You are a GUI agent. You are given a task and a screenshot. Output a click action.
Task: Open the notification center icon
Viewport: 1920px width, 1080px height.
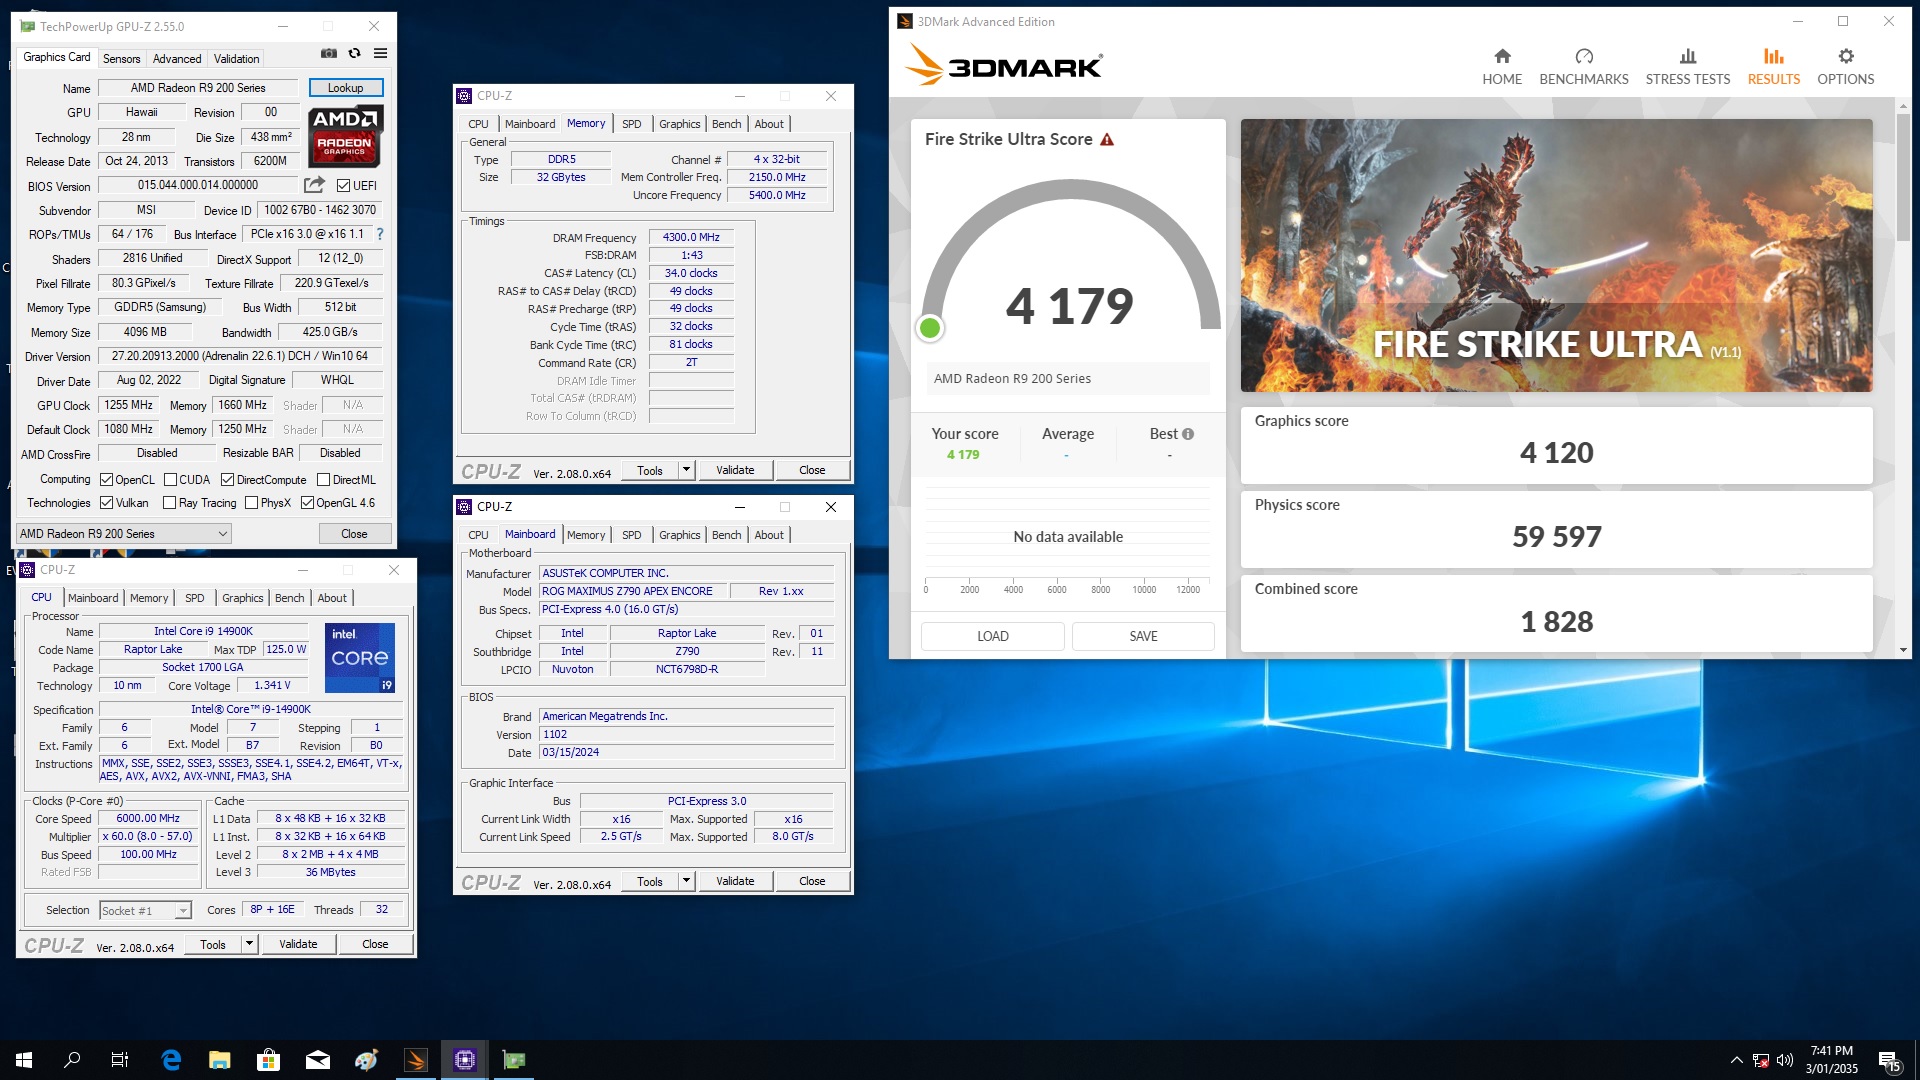[x=1889, y=1060]
